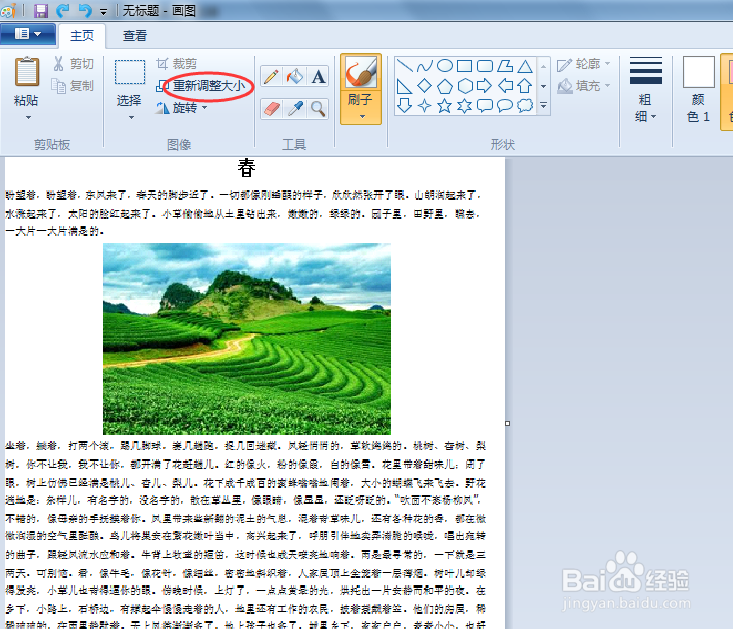Click the Select rectangle icon

click(129, 72)
